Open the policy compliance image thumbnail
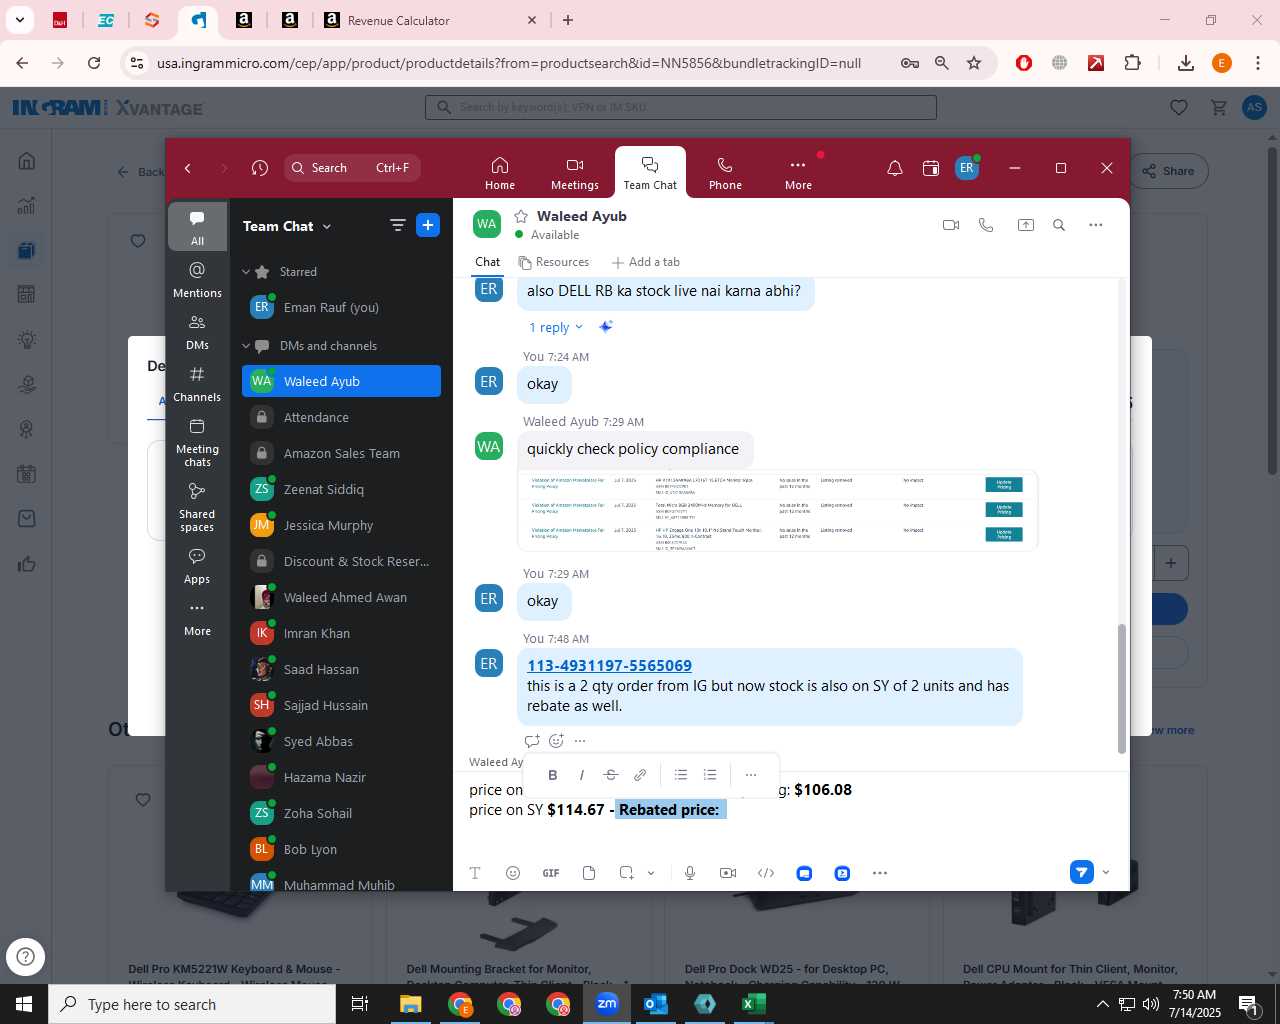This screenshot has height=1024, width=1280. pos(778,510)
